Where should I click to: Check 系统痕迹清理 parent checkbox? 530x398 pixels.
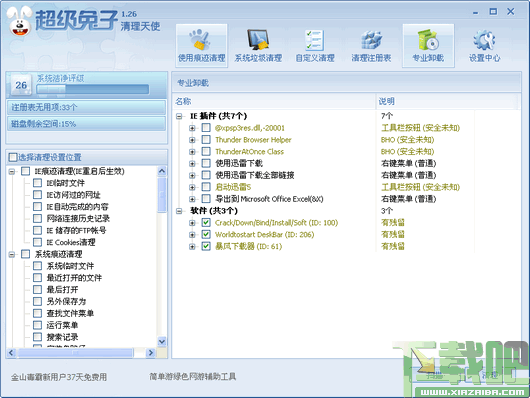coord(25,254)
